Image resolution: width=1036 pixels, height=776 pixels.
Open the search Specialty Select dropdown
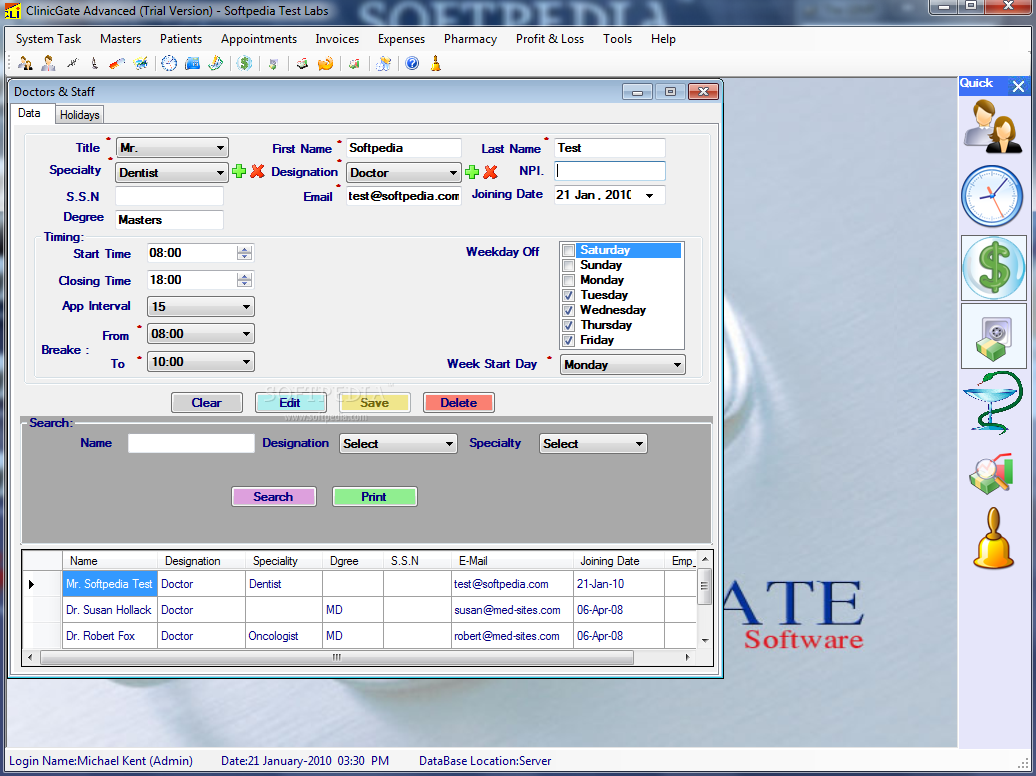[x=593, y=444]
